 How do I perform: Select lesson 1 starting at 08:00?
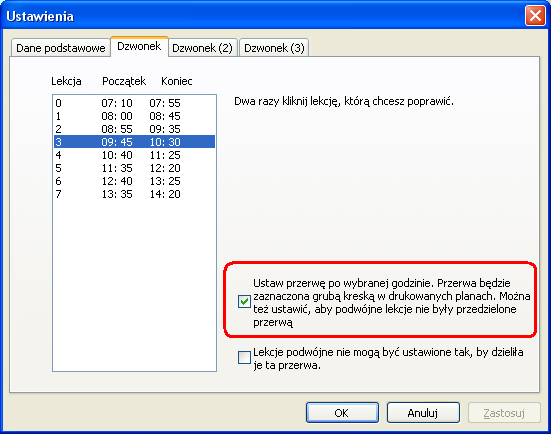tap(134, 116)
